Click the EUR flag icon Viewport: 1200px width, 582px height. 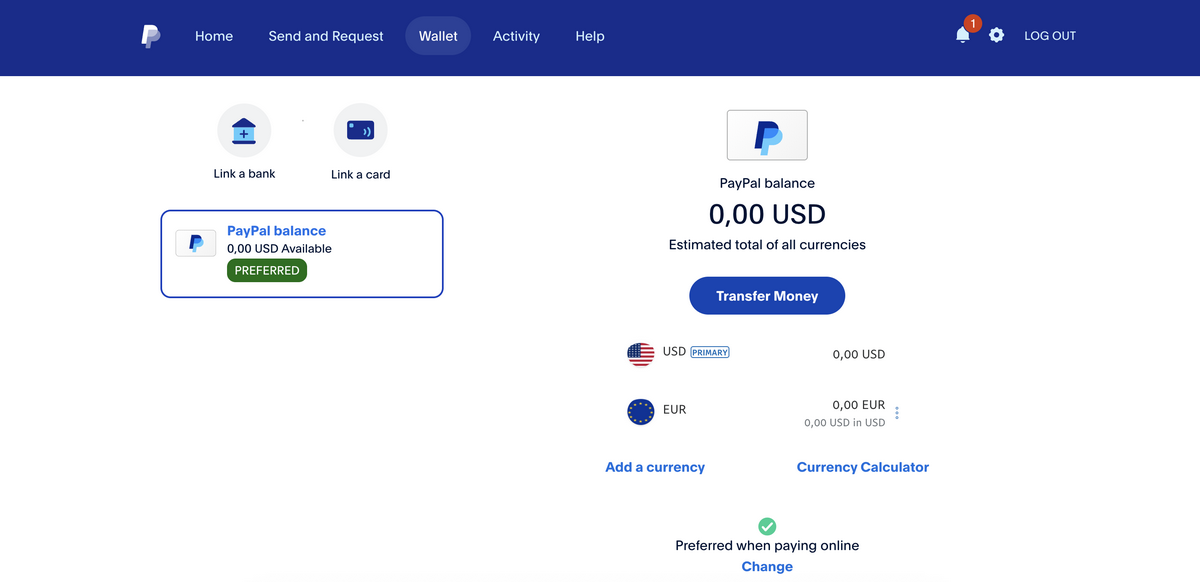pos(640,411)
